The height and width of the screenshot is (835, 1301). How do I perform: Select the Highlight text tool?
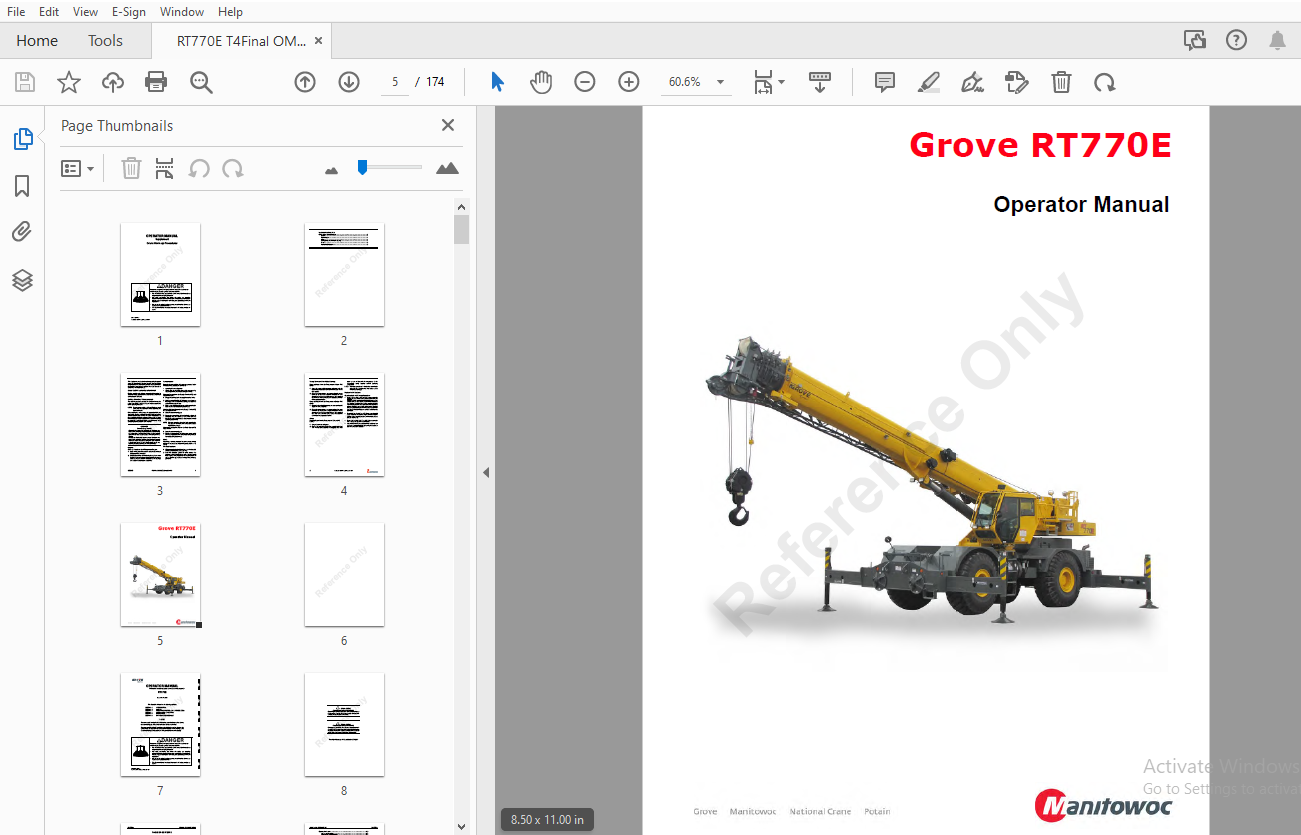click(929, 82)
